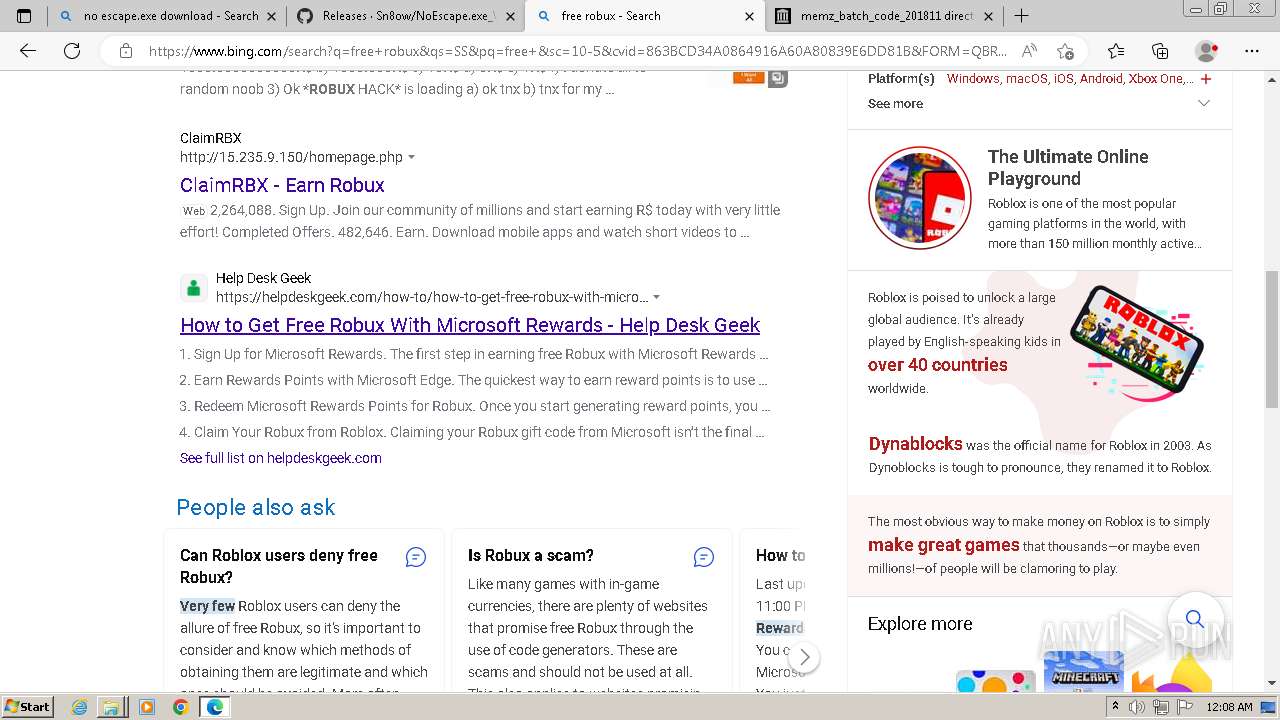Click 'The Ultimate Online Playground' heading
Screen dimensions: 1280x720
[1068, 168]
